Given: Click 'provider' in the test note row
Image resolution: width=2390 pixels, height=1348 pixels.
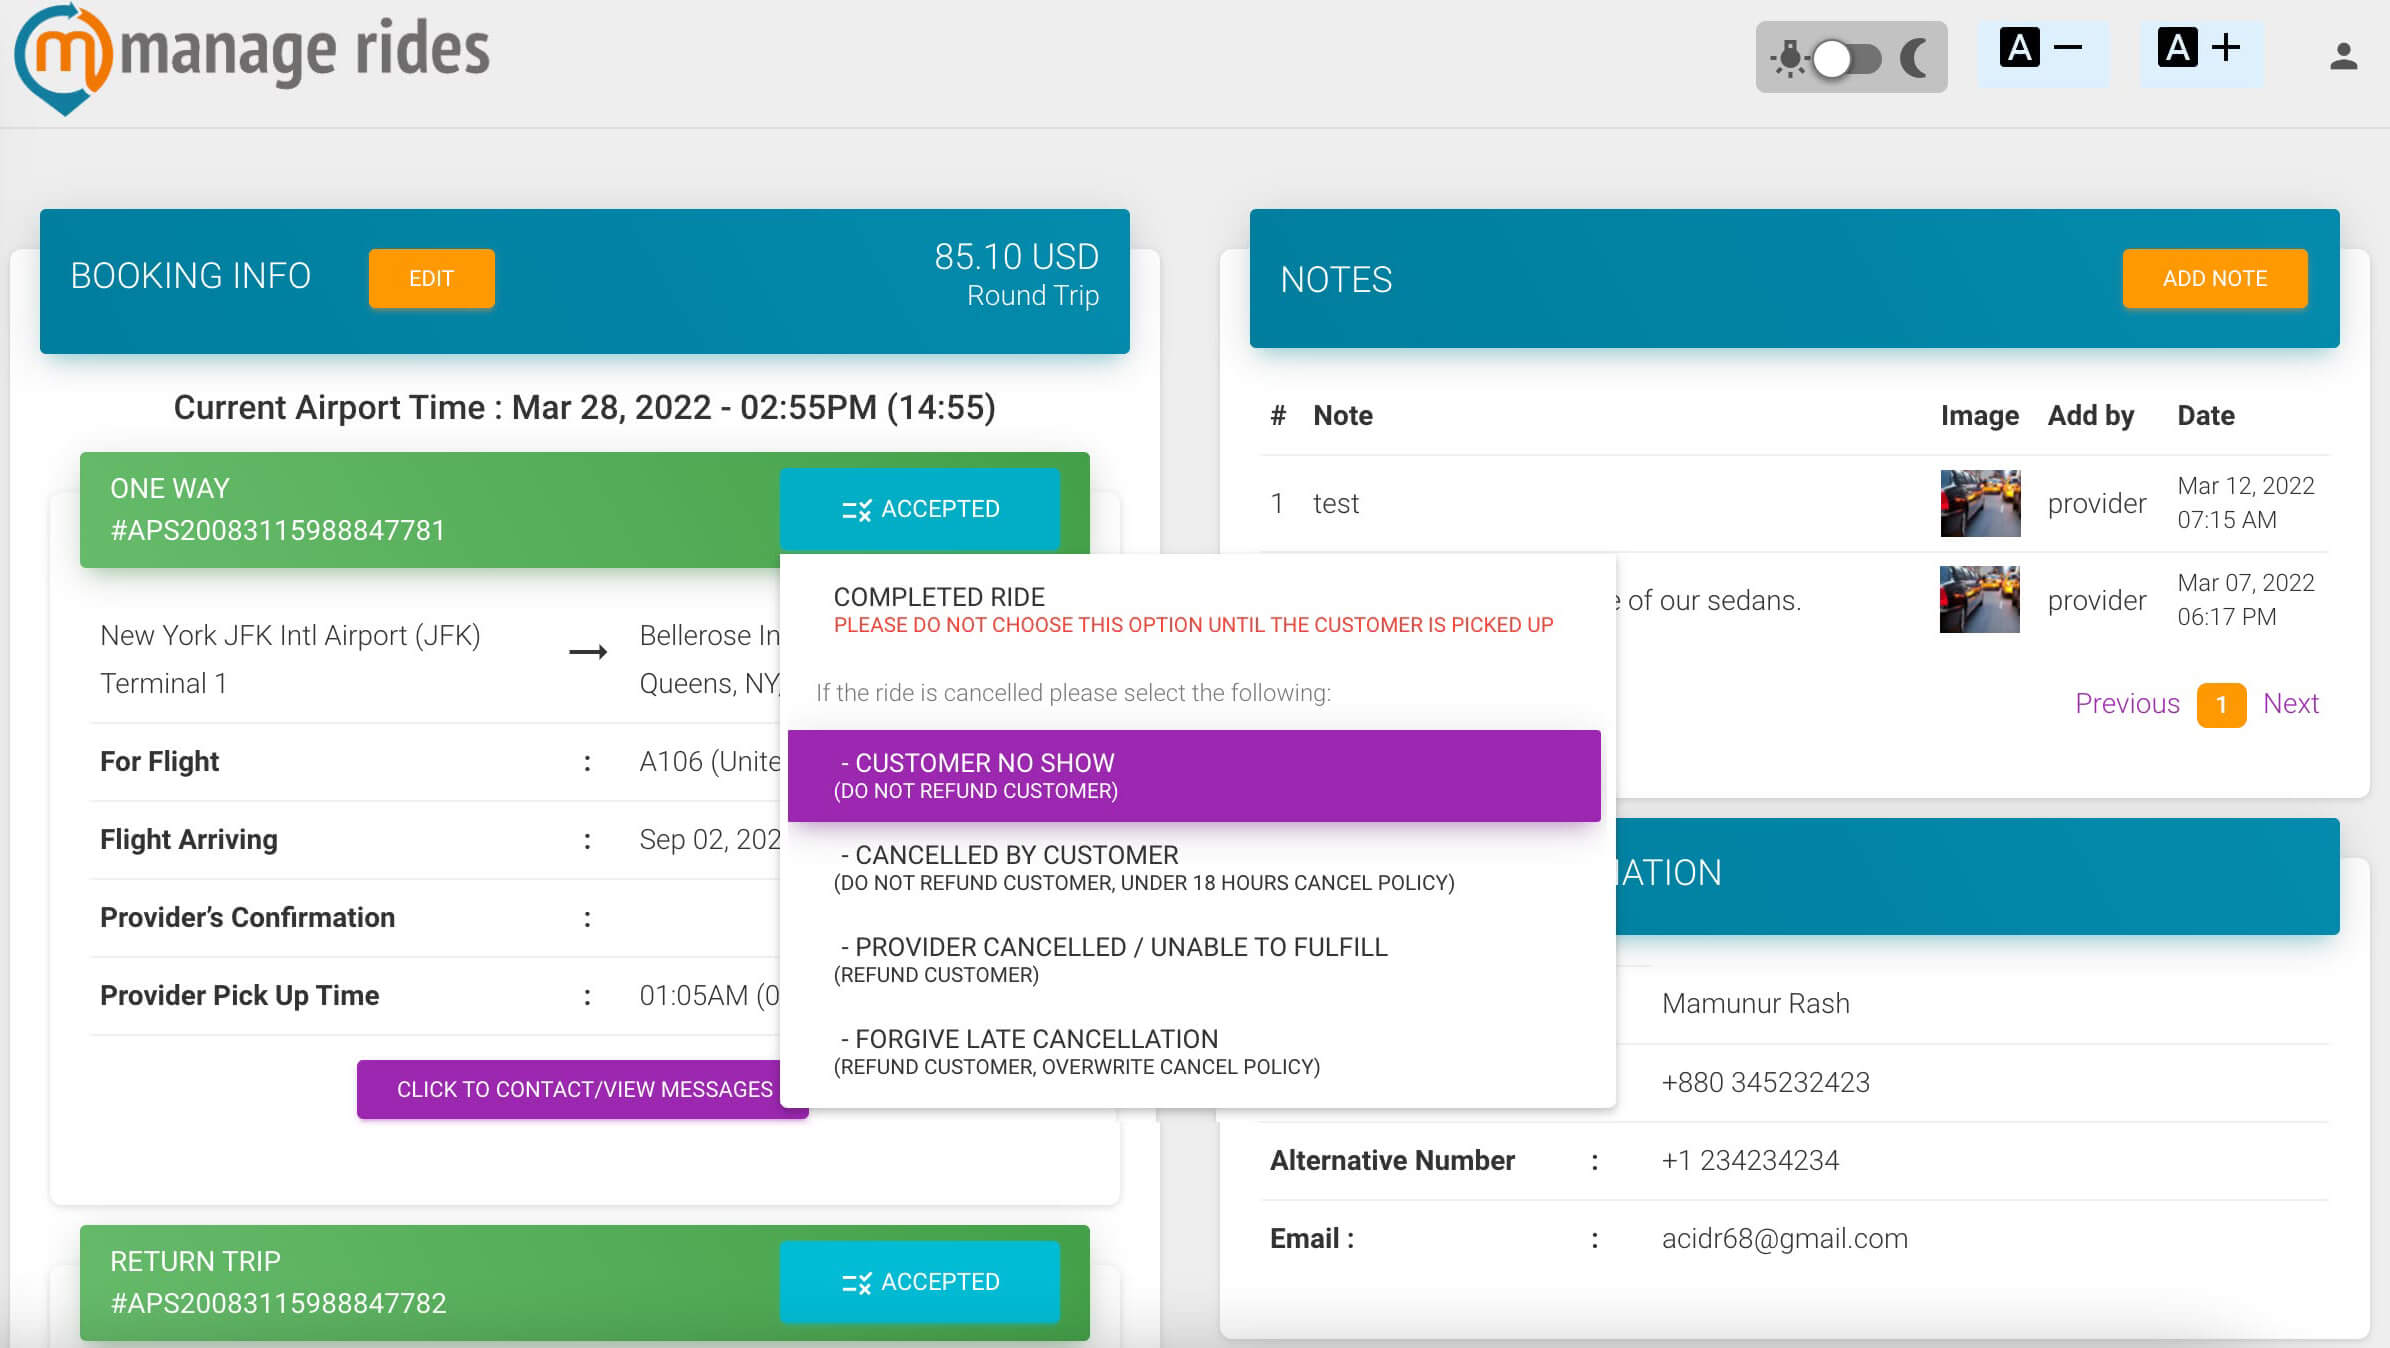Looking at the screenshot, I should point(2097,504).
